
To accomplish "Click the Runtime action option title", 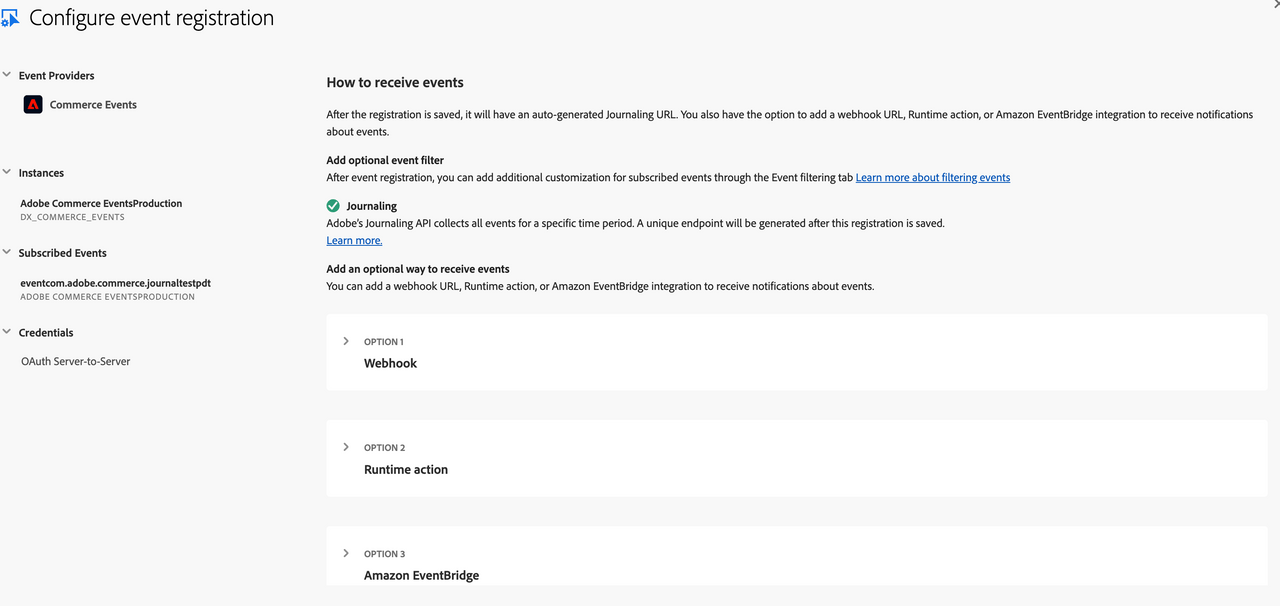I will pyautogui.click(x=406, y=469).
